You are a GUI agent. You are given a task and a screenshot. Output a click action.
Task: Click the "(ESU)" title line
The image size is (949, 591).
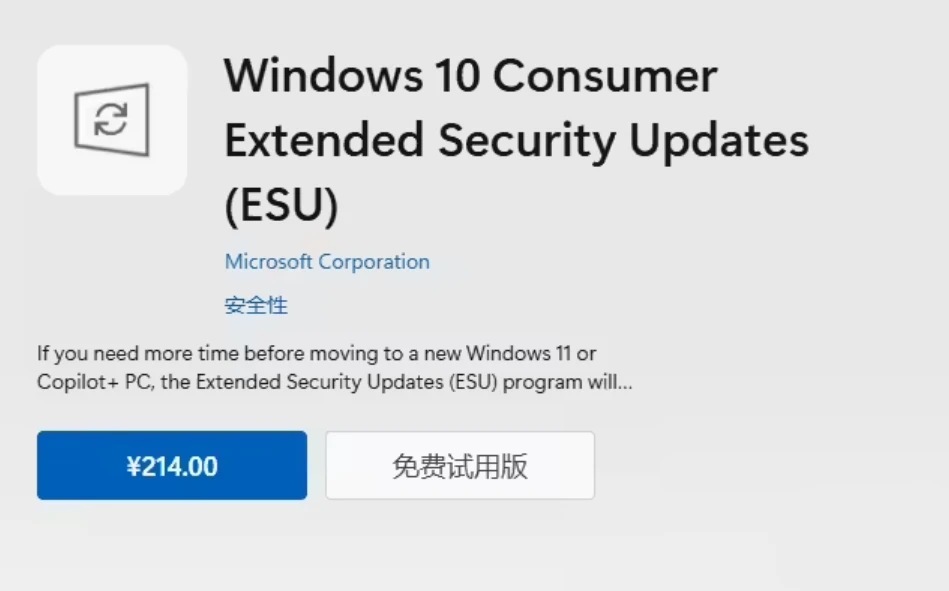point(282,205)
